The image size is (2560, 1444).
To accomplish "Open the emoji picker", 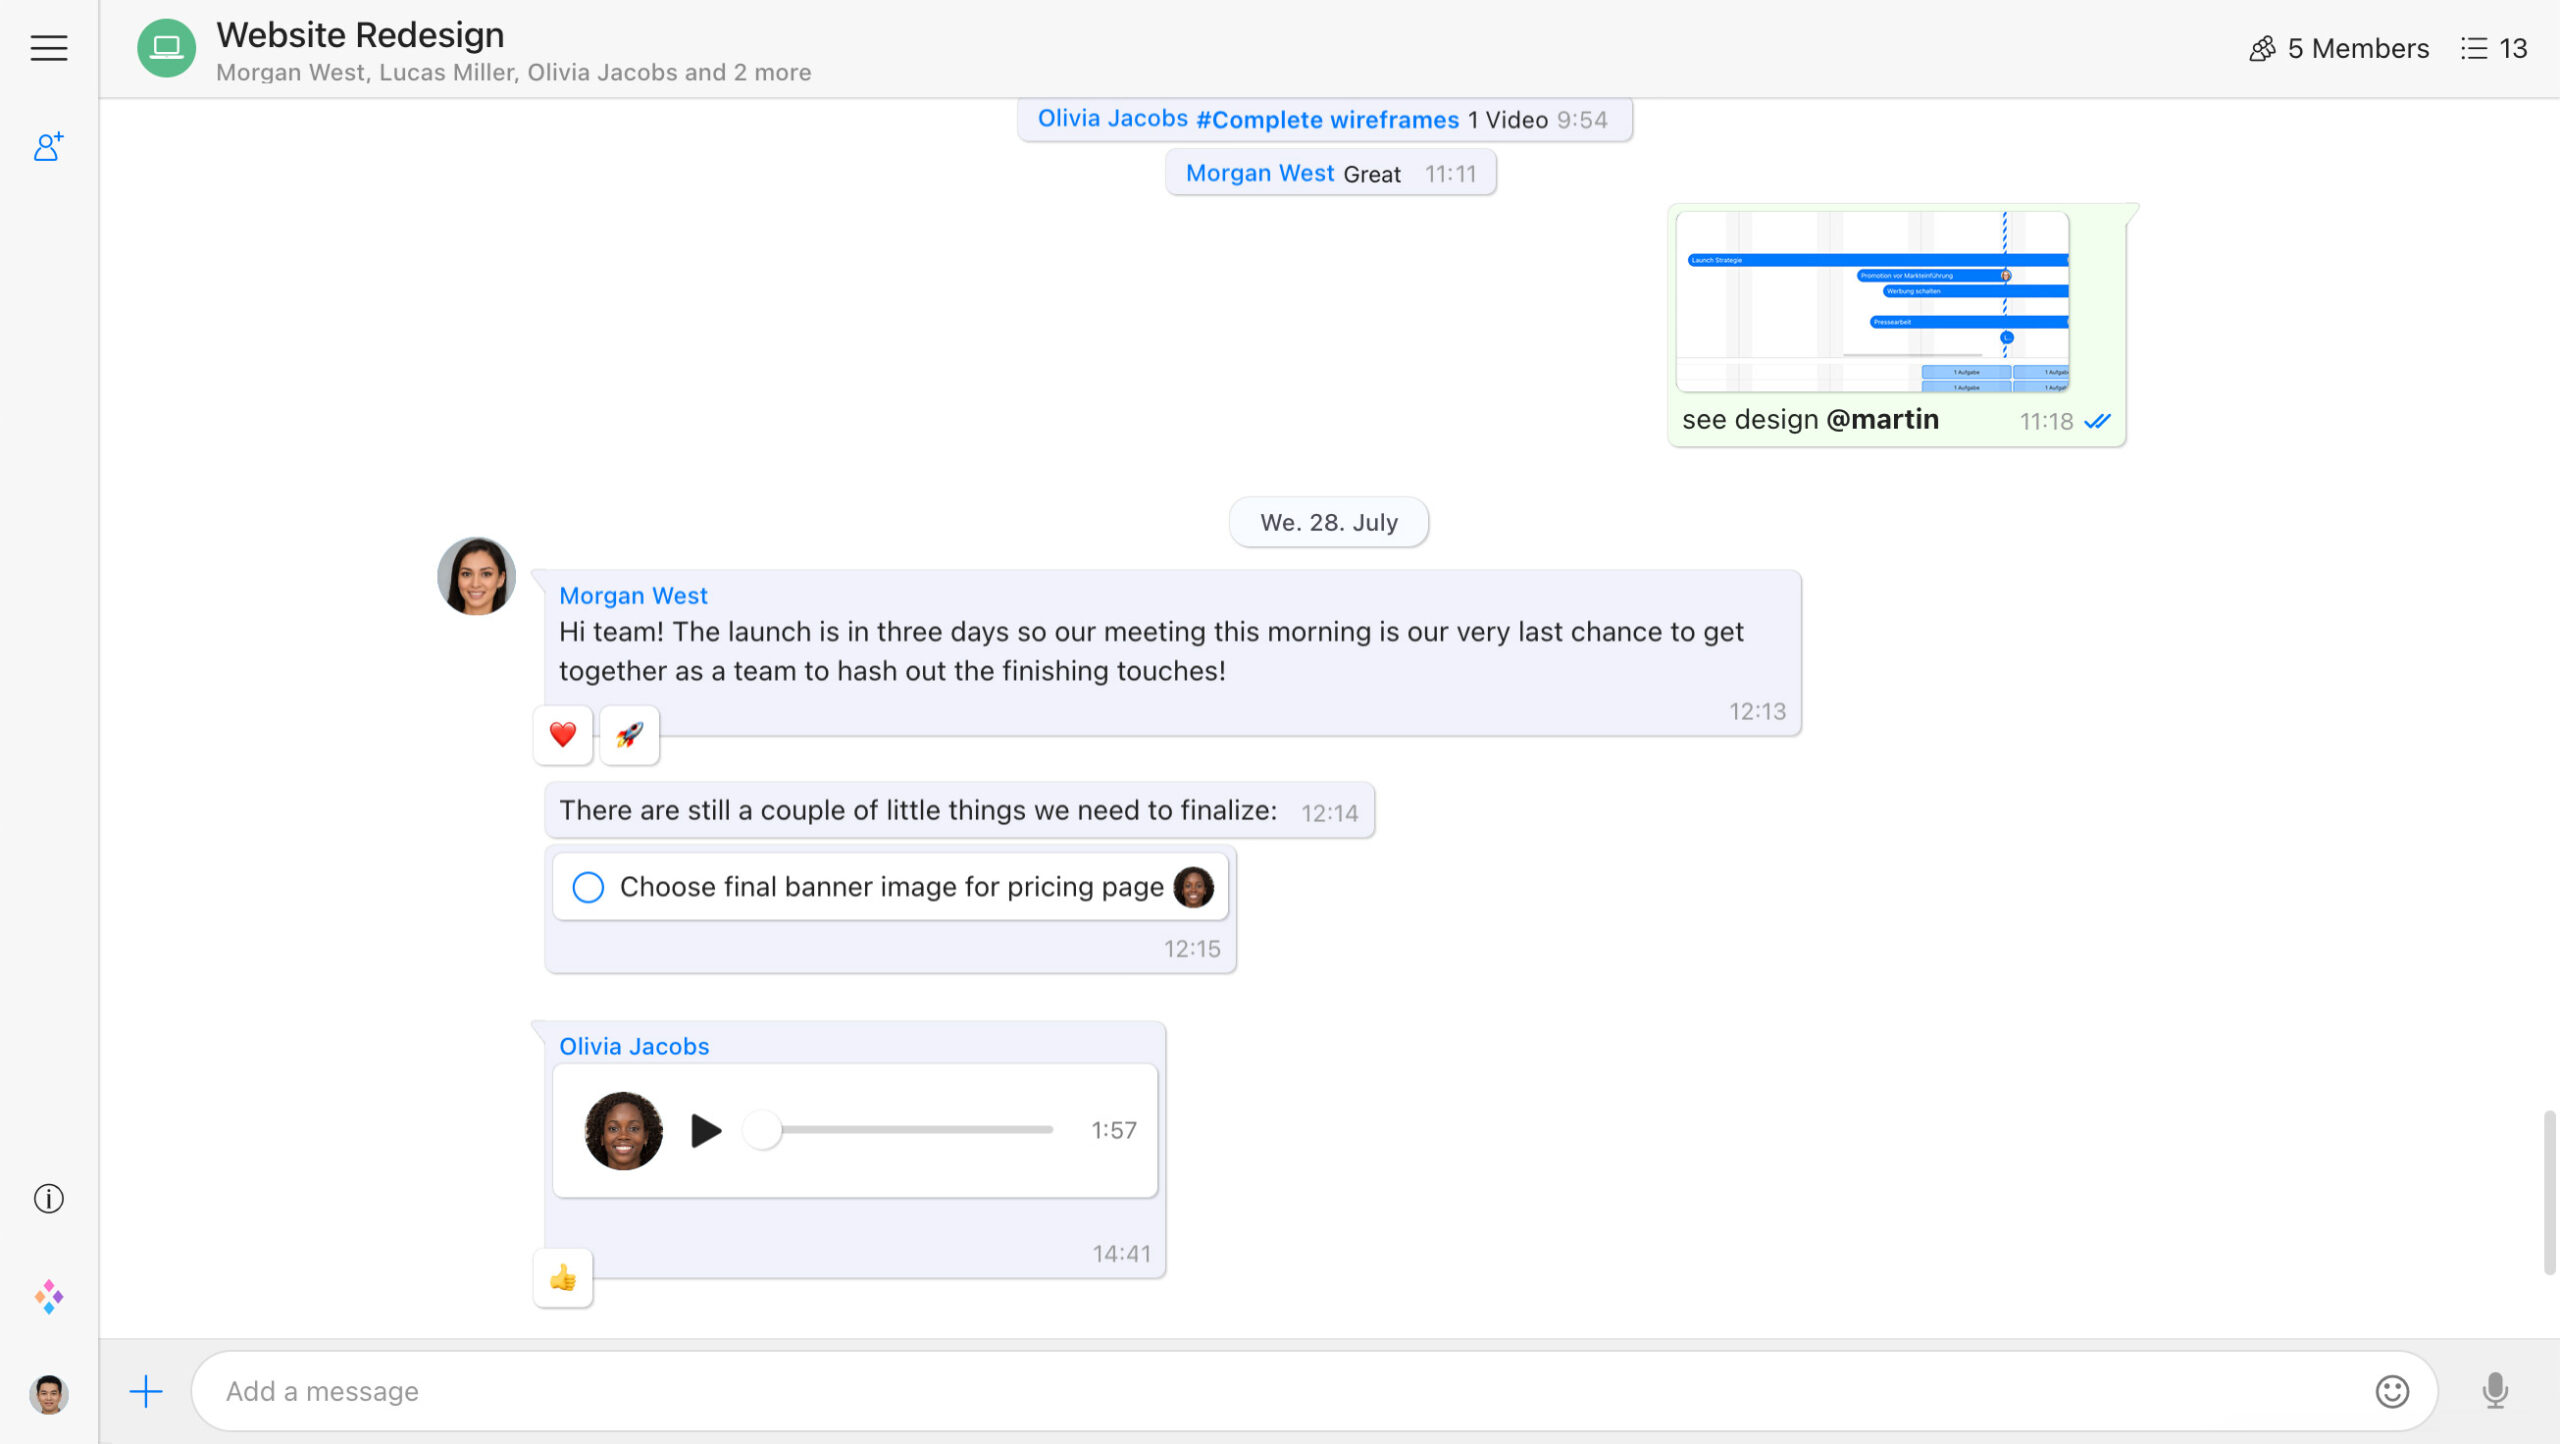I will (2391, 1391).
